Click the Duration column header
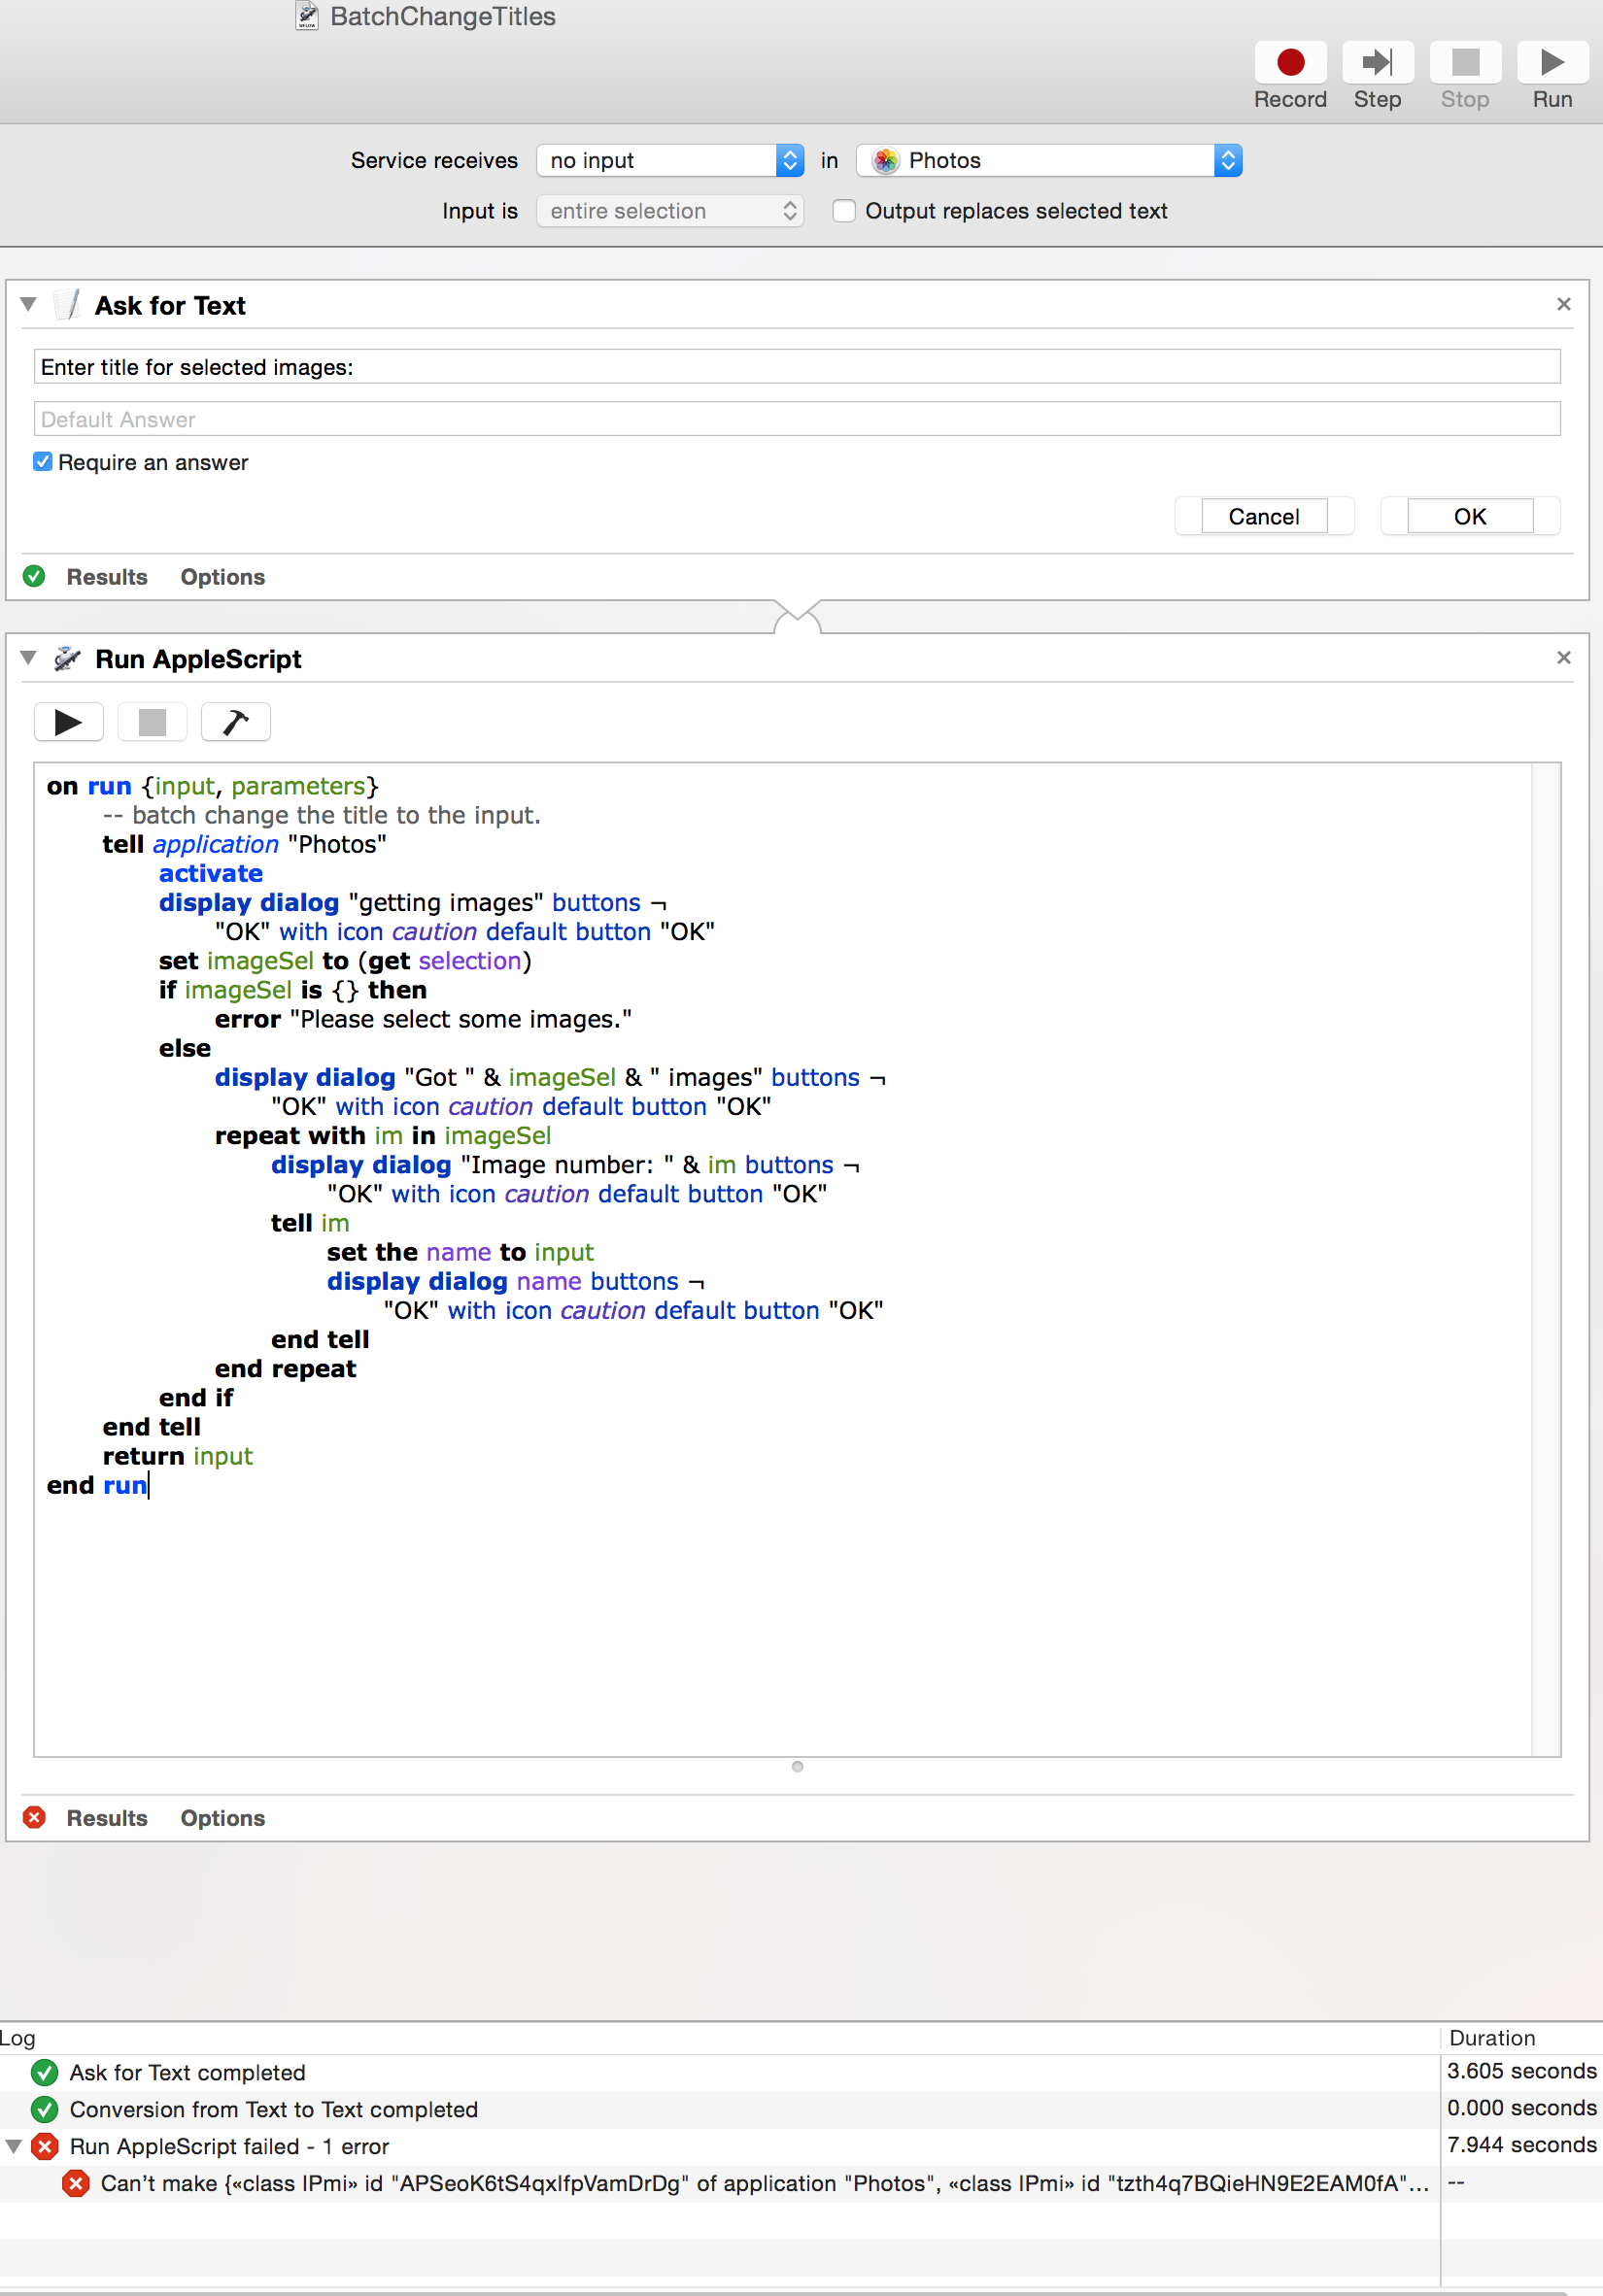The image size is (1603, 2296). pyautogui.click(x=1492, y=2038)
